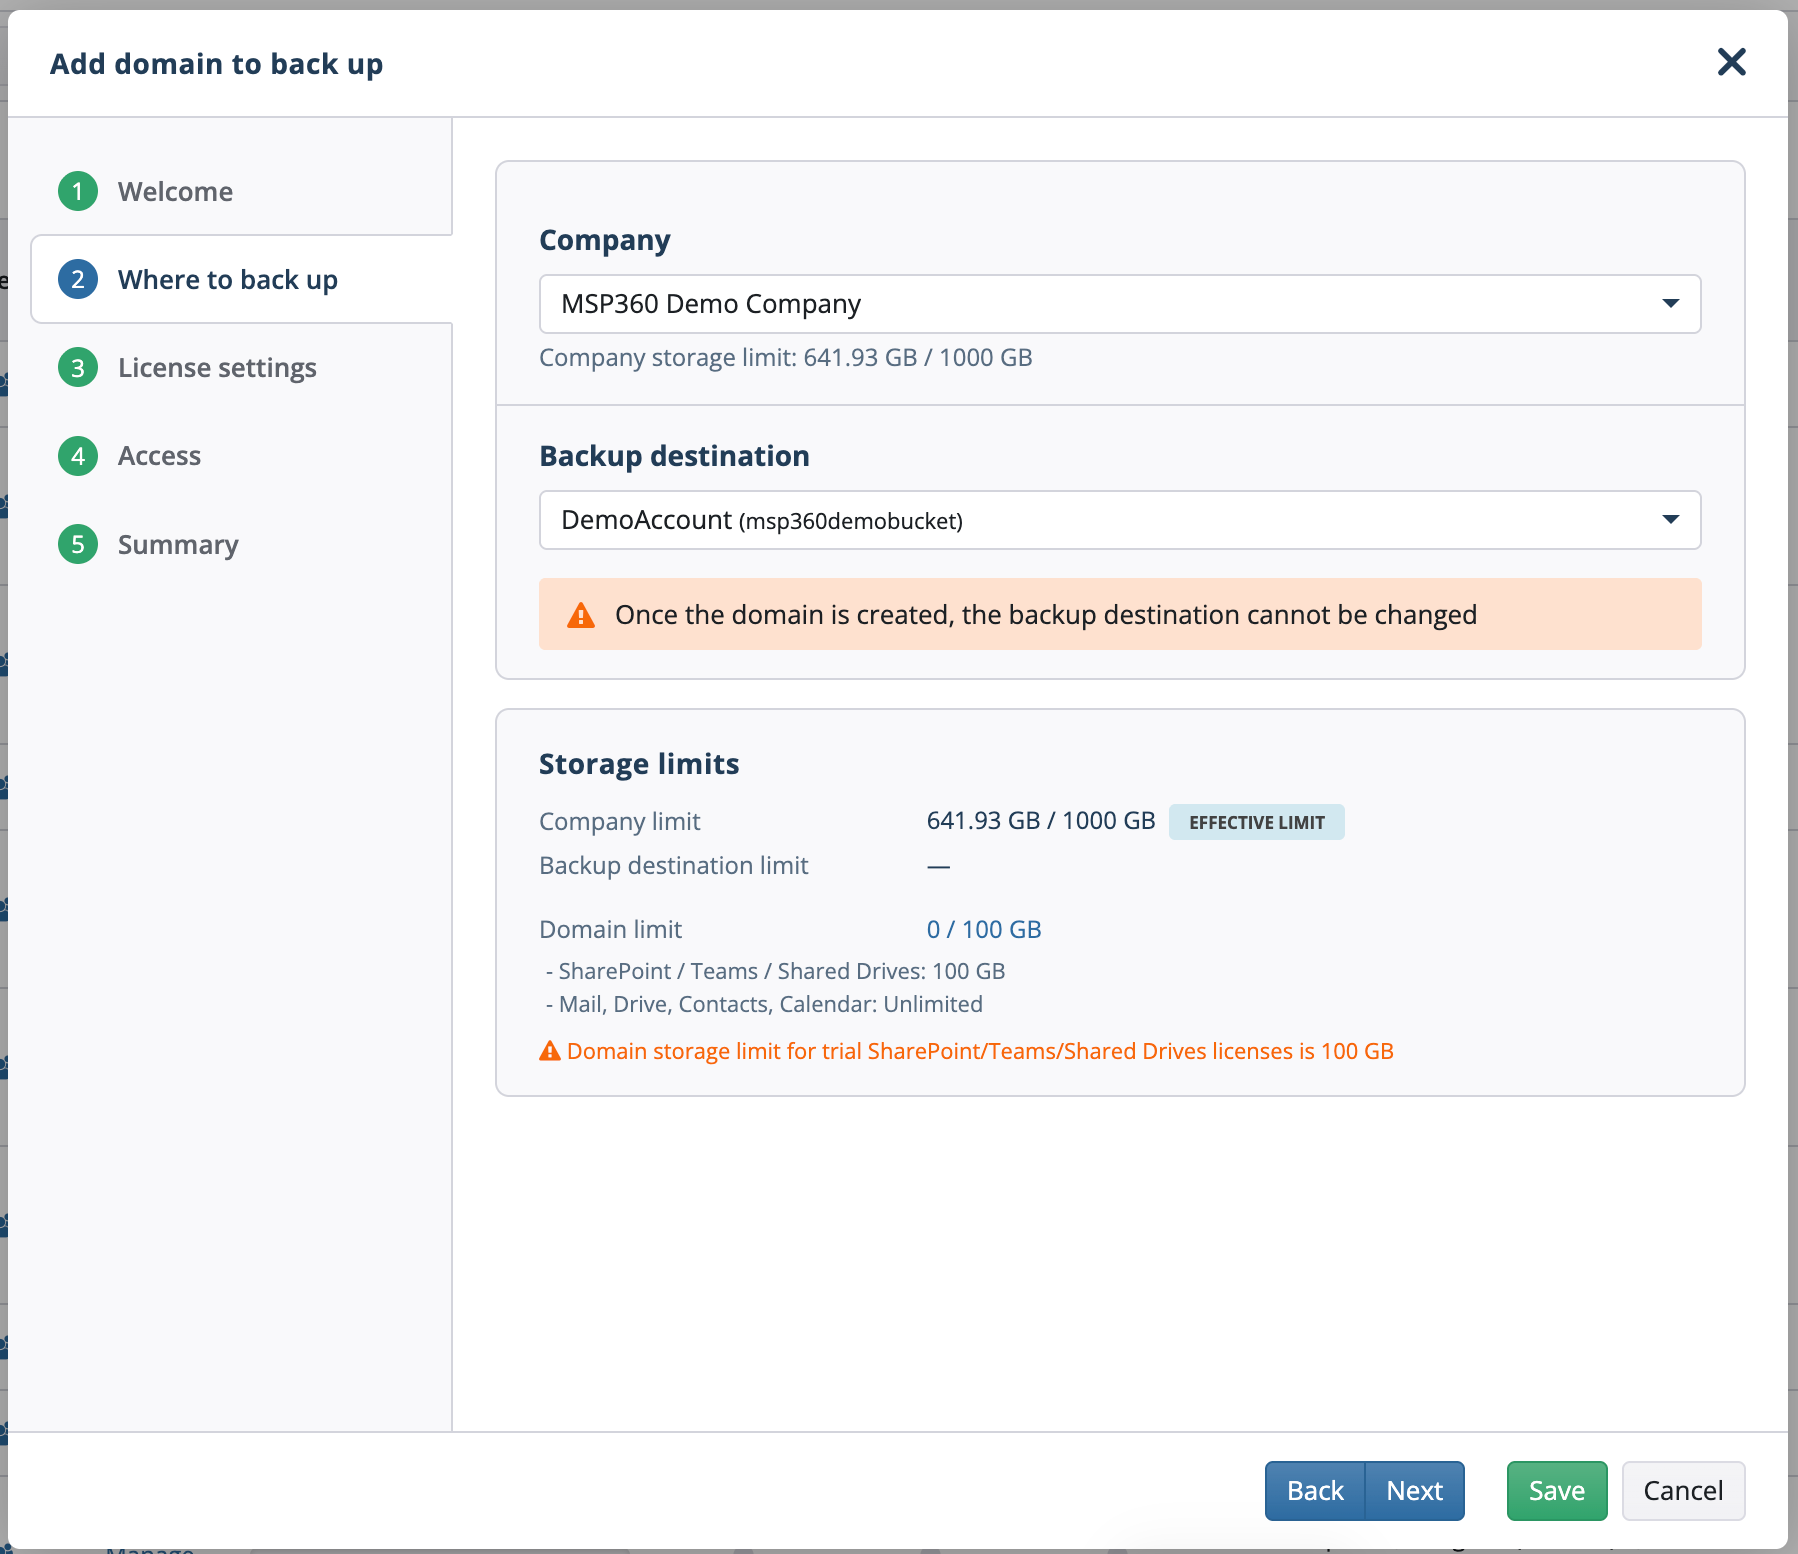The height and width of the screenshot is (1554, 1798).
Task: Click the 641.93 GB / 1000 GB company limit value
Action: [1040, 821]
